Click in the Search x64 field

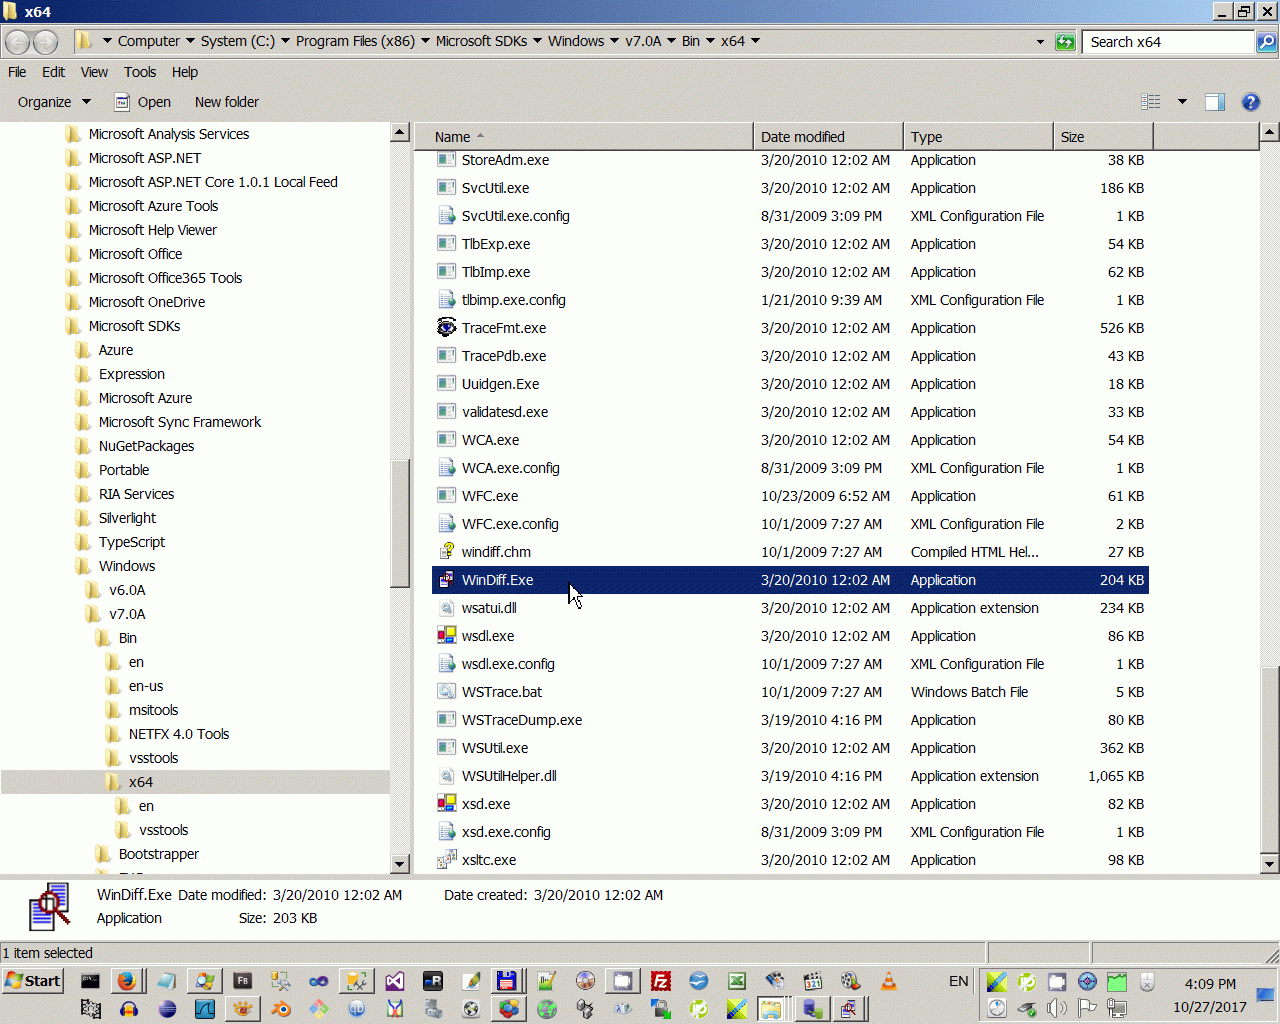pyautogui.click(x=1168, y=42)
